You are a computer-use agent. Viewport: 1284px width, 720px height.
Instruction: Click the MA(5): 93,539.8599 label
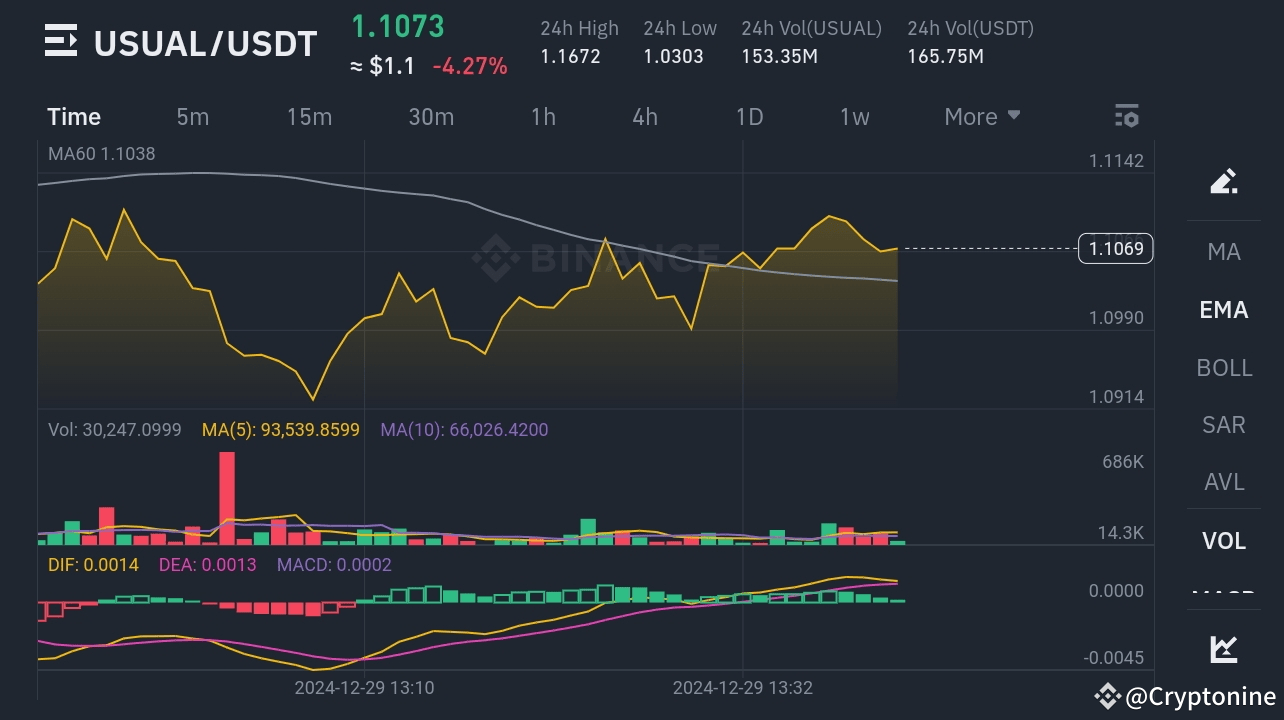coord(280,430)
